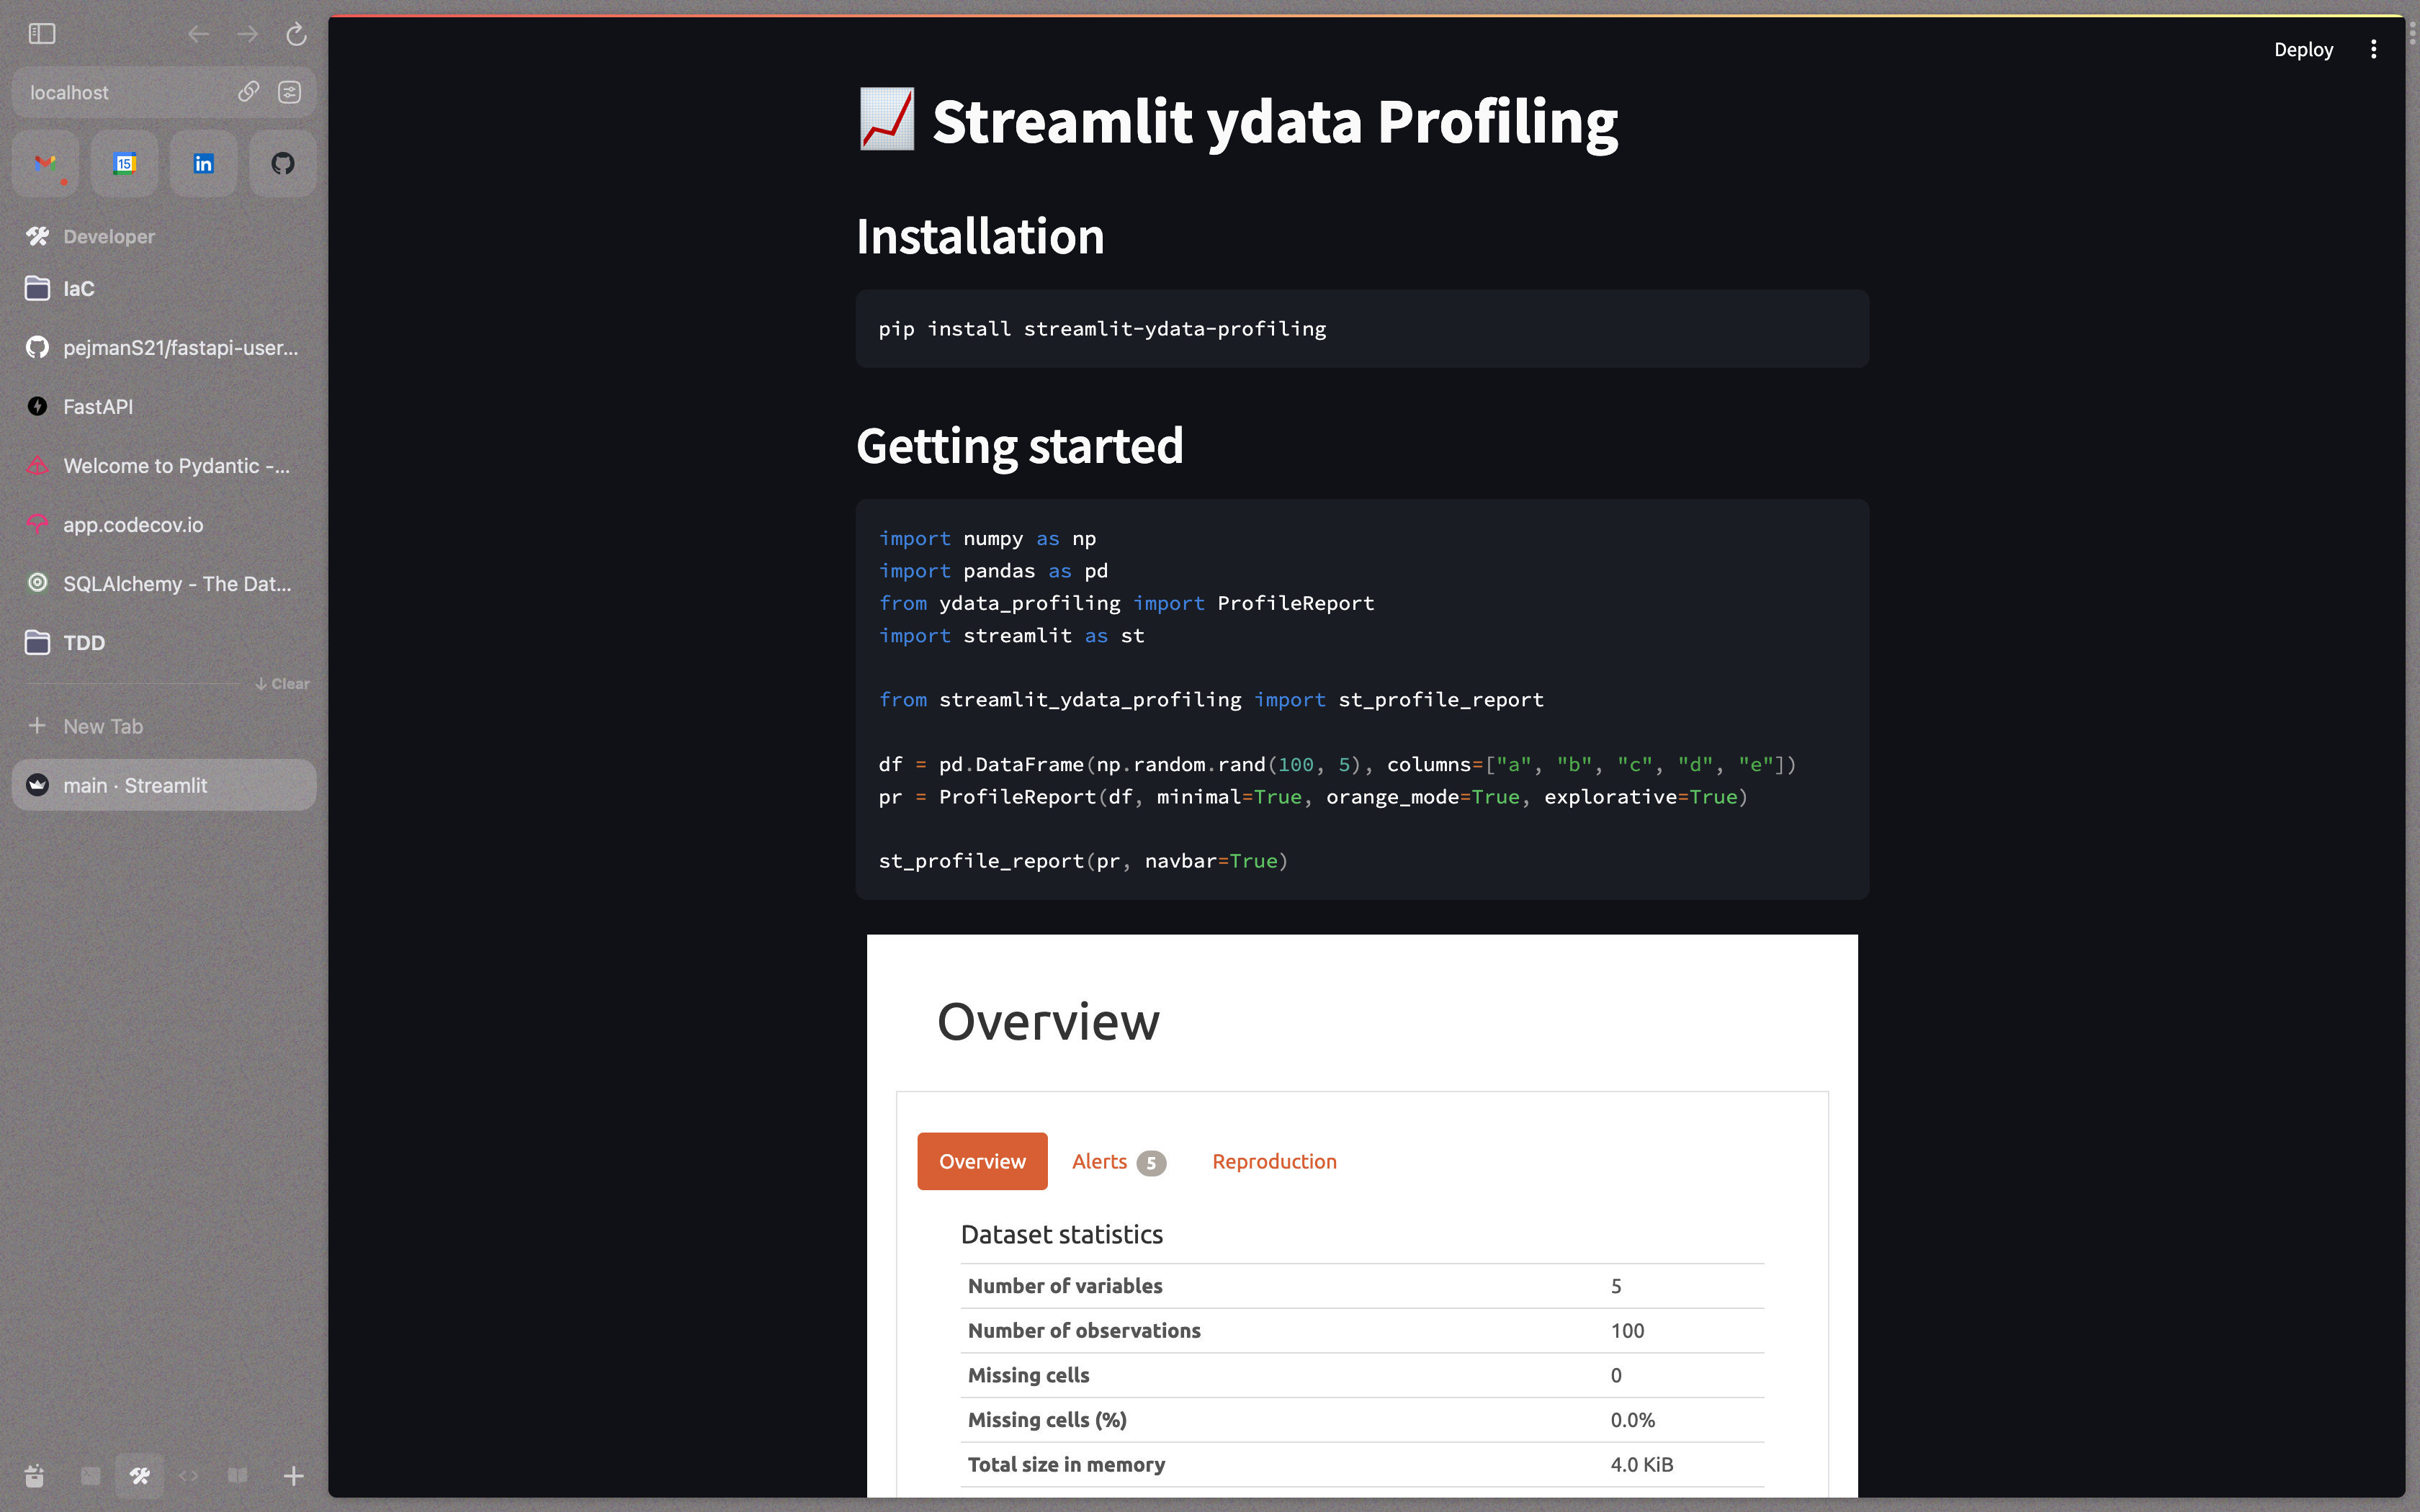Viewport: 2420px width, 1512px height.
Task: Copy the localhost page link
Action: coord(248,92)
